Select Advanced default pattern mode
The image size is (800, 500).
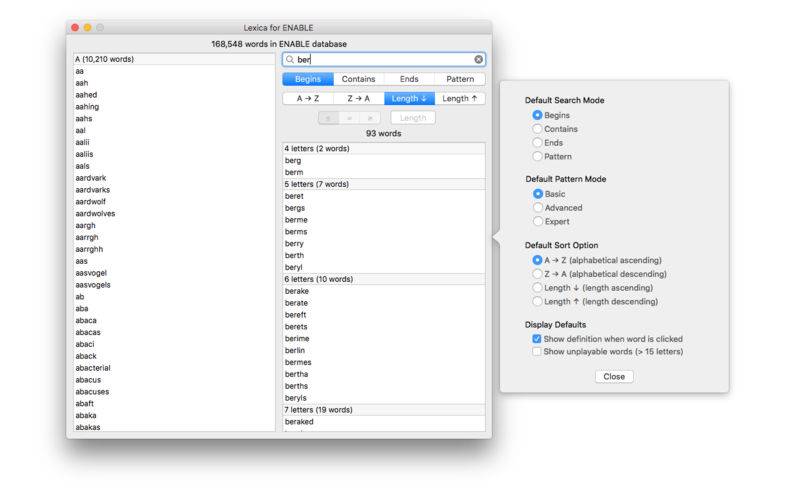click(538, 208)
